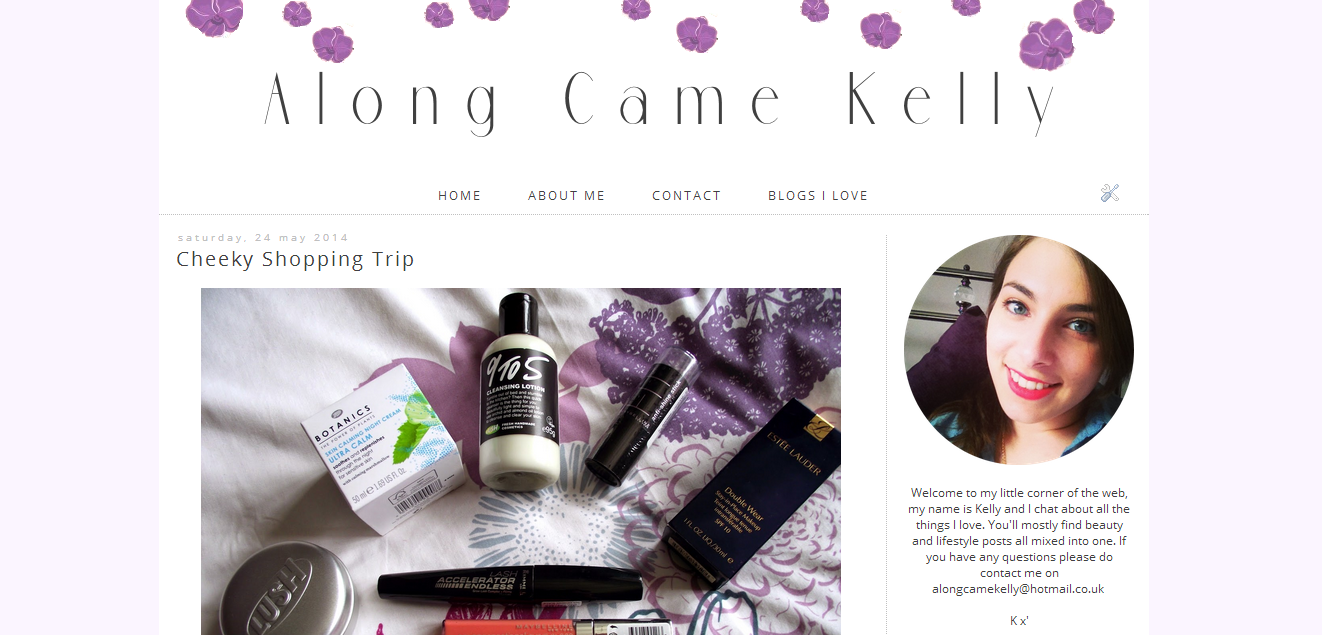
Task: Click the Lash Accelerator Endless mascara tube
Action: (511, 585)
